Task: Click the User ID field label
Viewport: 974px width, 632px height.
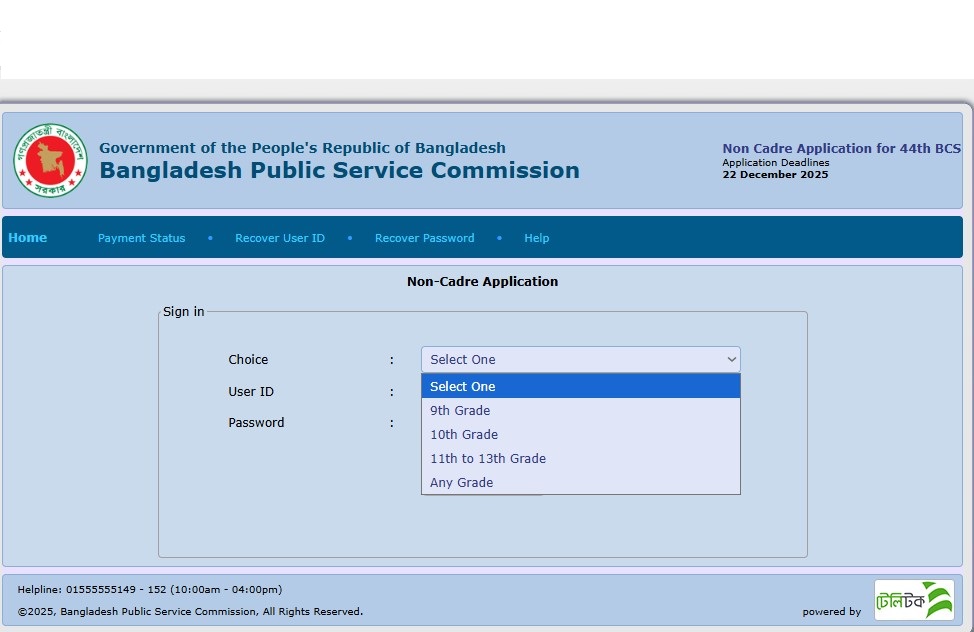Action: point(251,392)
